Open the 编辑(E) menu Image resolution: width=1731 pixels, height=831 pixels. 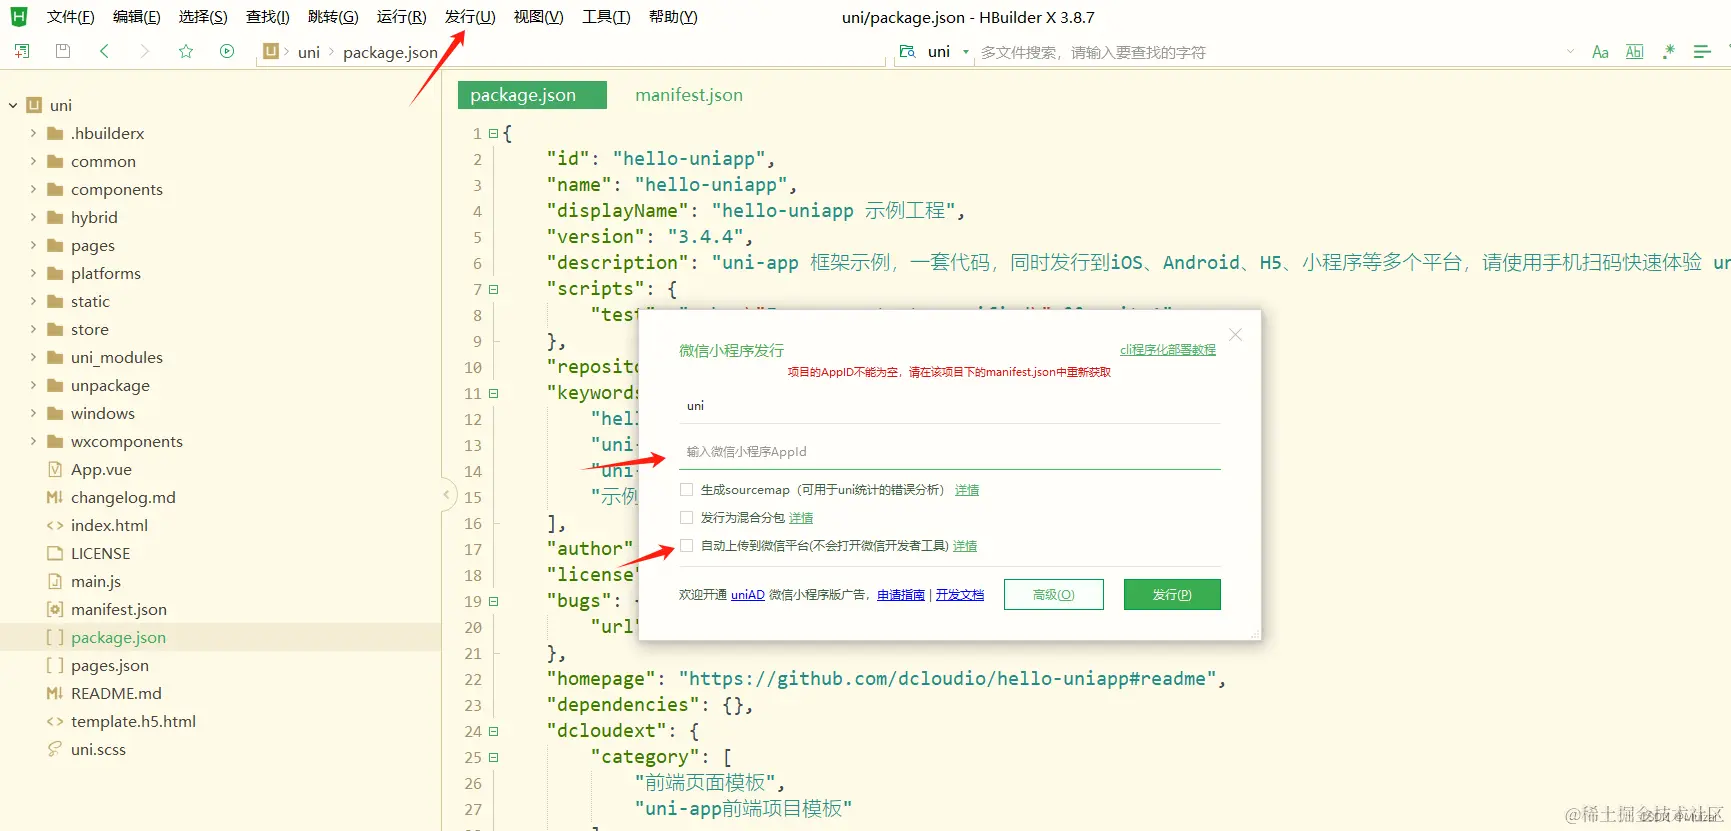click(x=136, y=17)
